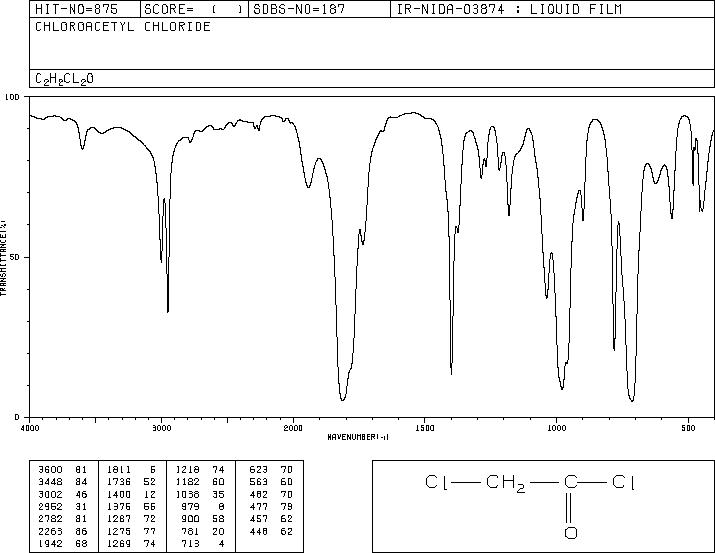Click the 4000 label on wavenumber axis
The image size is (715, 553).
(30, 428)
